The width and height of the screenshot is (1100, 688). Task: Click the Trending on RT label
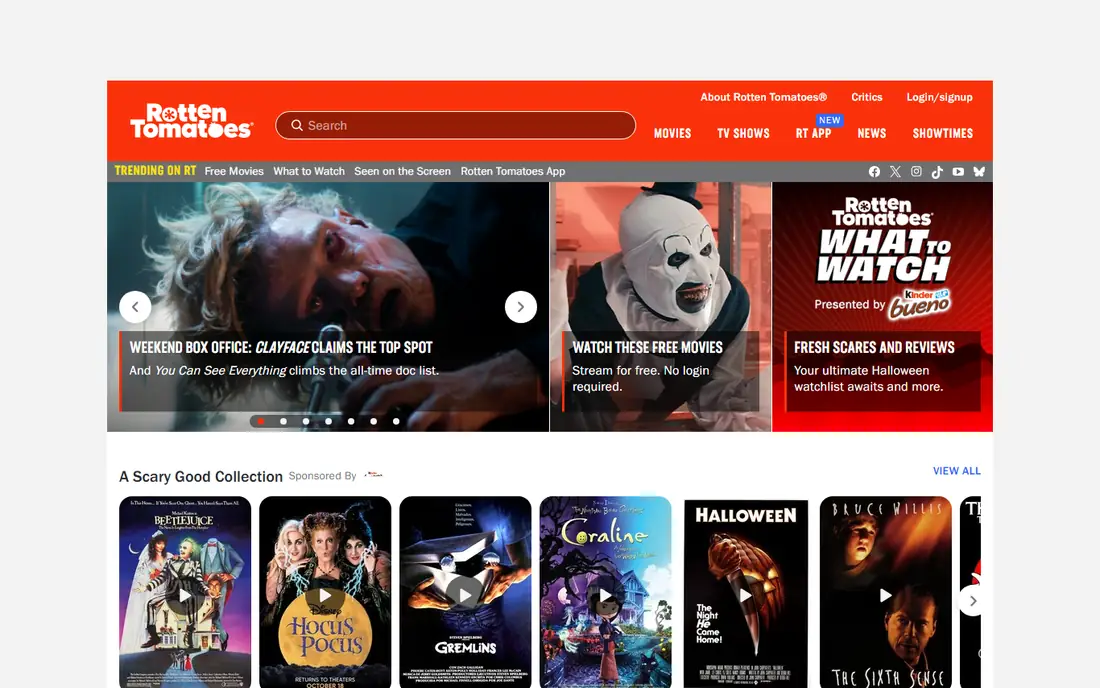point(155,170)
